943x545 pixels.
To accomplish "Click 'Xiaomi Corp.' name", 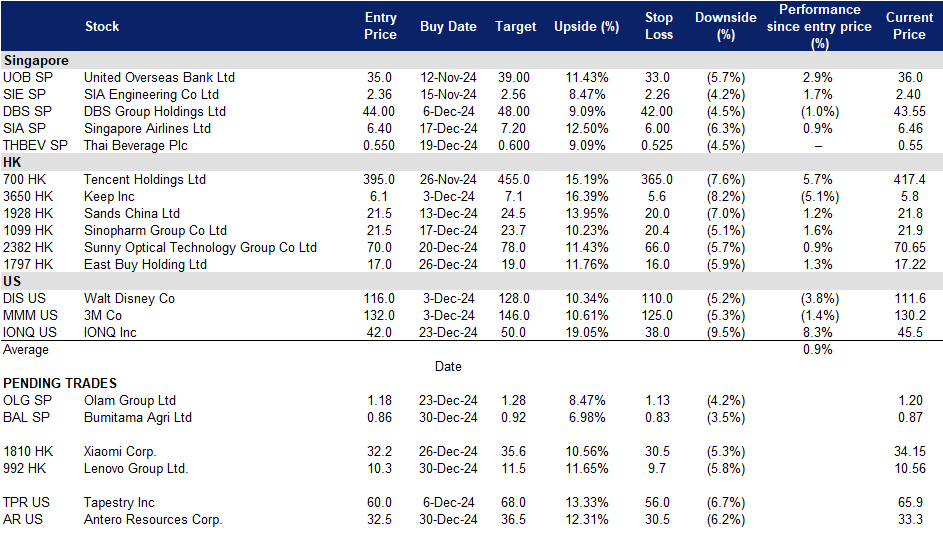I will [x=120, y=451].
